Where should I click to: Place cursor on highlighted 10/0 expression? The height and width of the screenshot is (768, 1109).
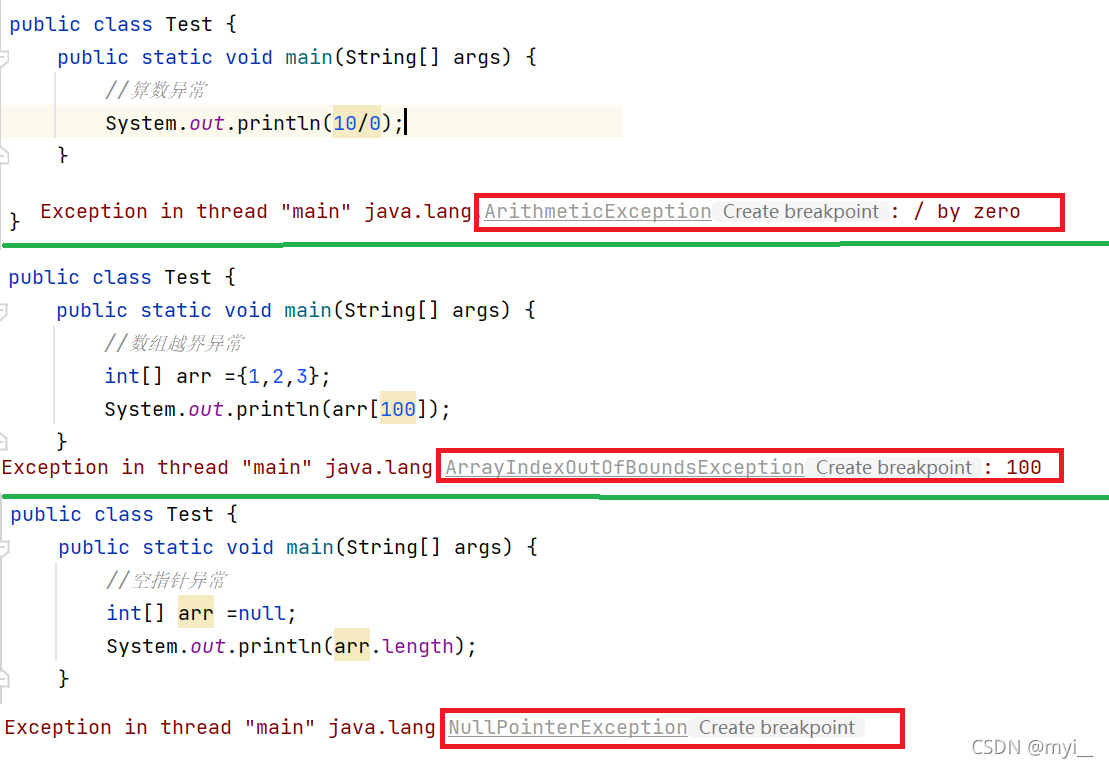tap(357, 123)
